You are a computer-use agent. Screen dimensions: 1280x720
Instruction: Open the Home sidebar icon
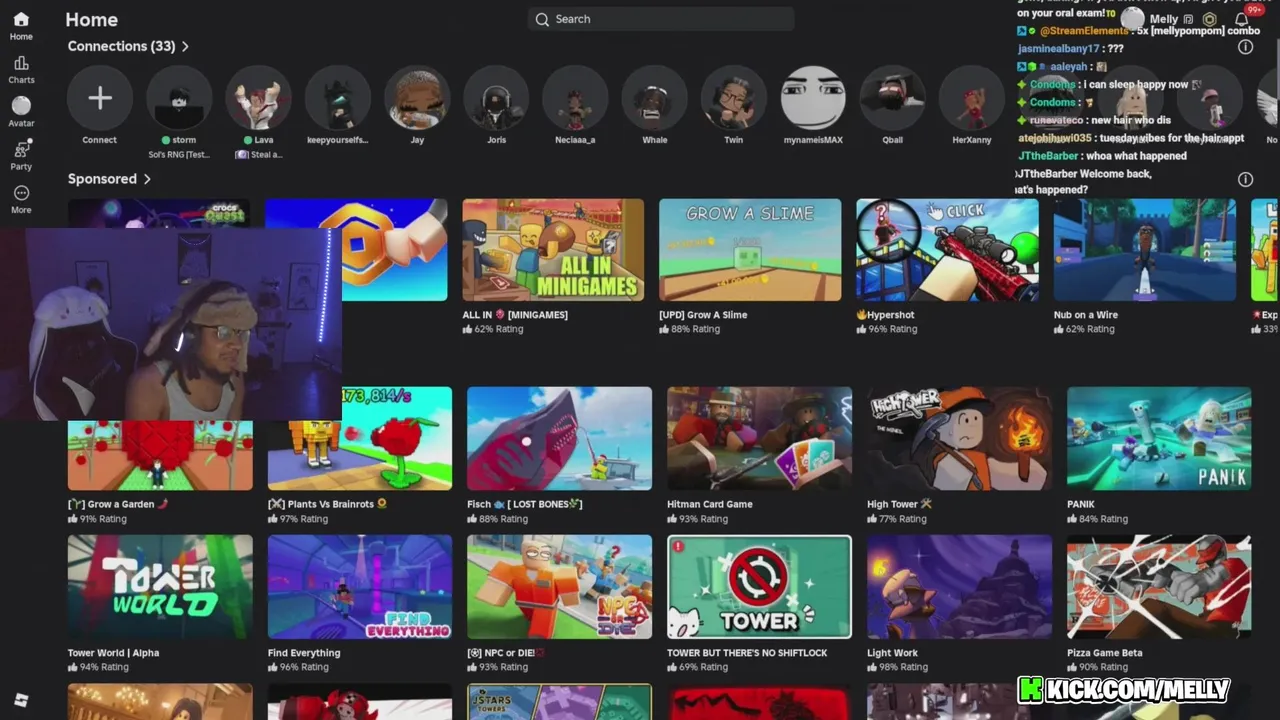tap(21, 26)
